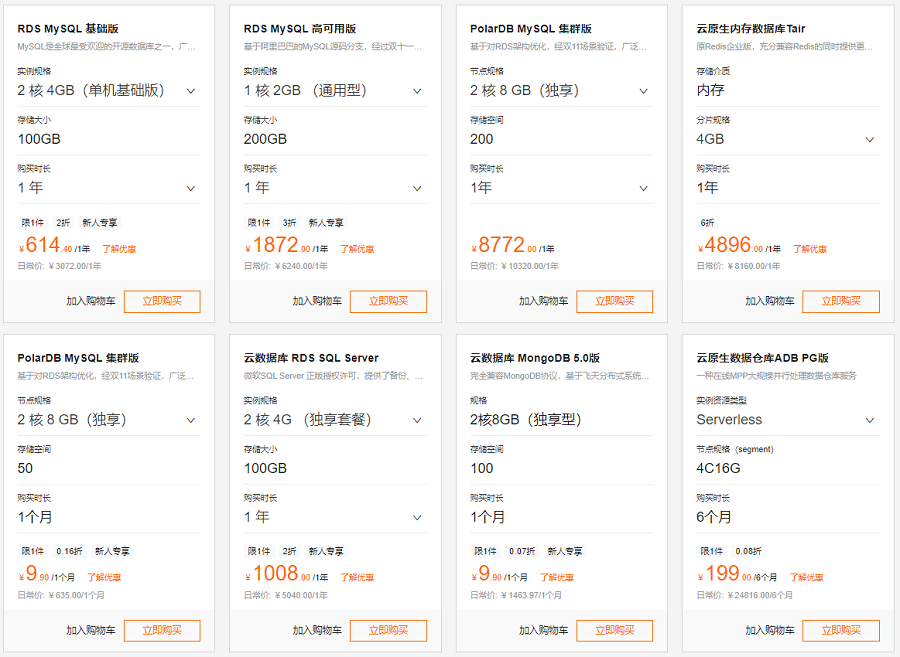
Task: Click the ¥8772.00 price
Action: tap(513, 246)
